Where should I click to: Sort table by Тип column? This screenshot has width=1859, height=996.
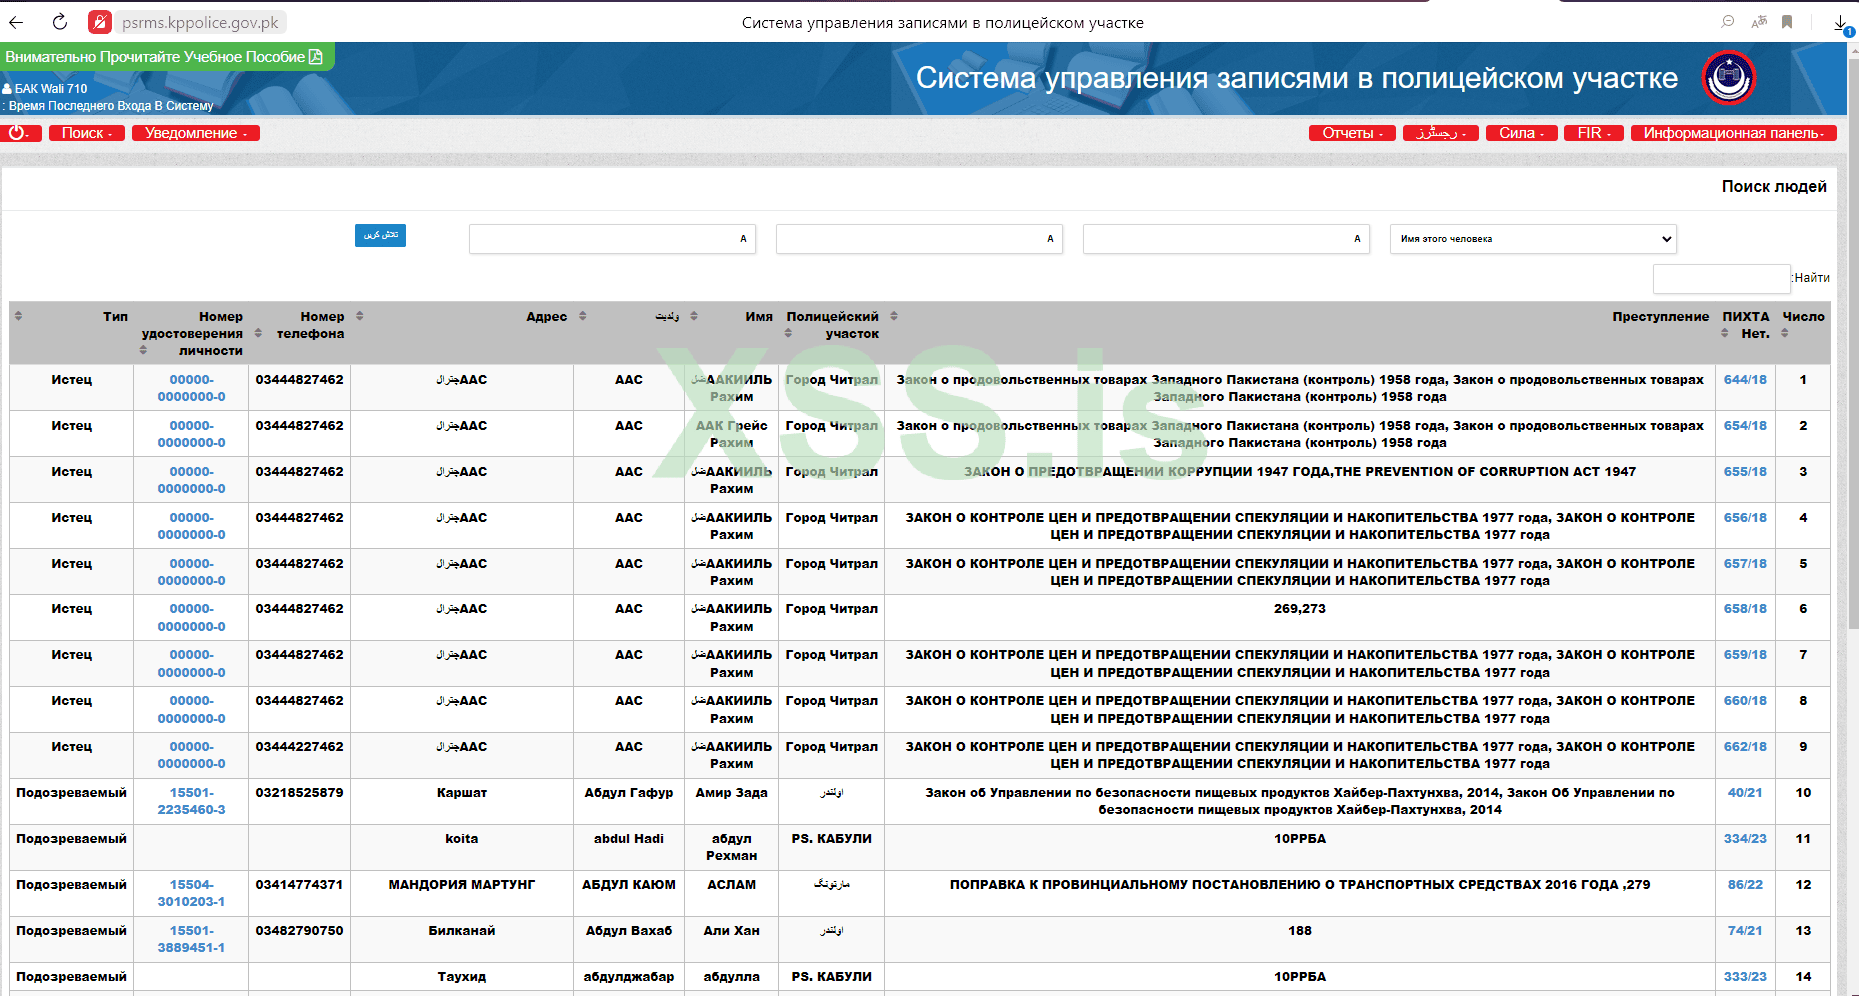point(18,316)
